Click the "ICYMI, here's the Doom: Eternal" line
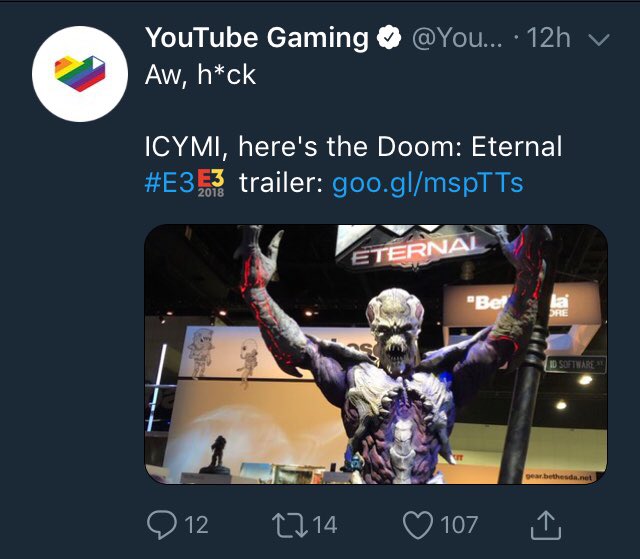 (353, 146)
